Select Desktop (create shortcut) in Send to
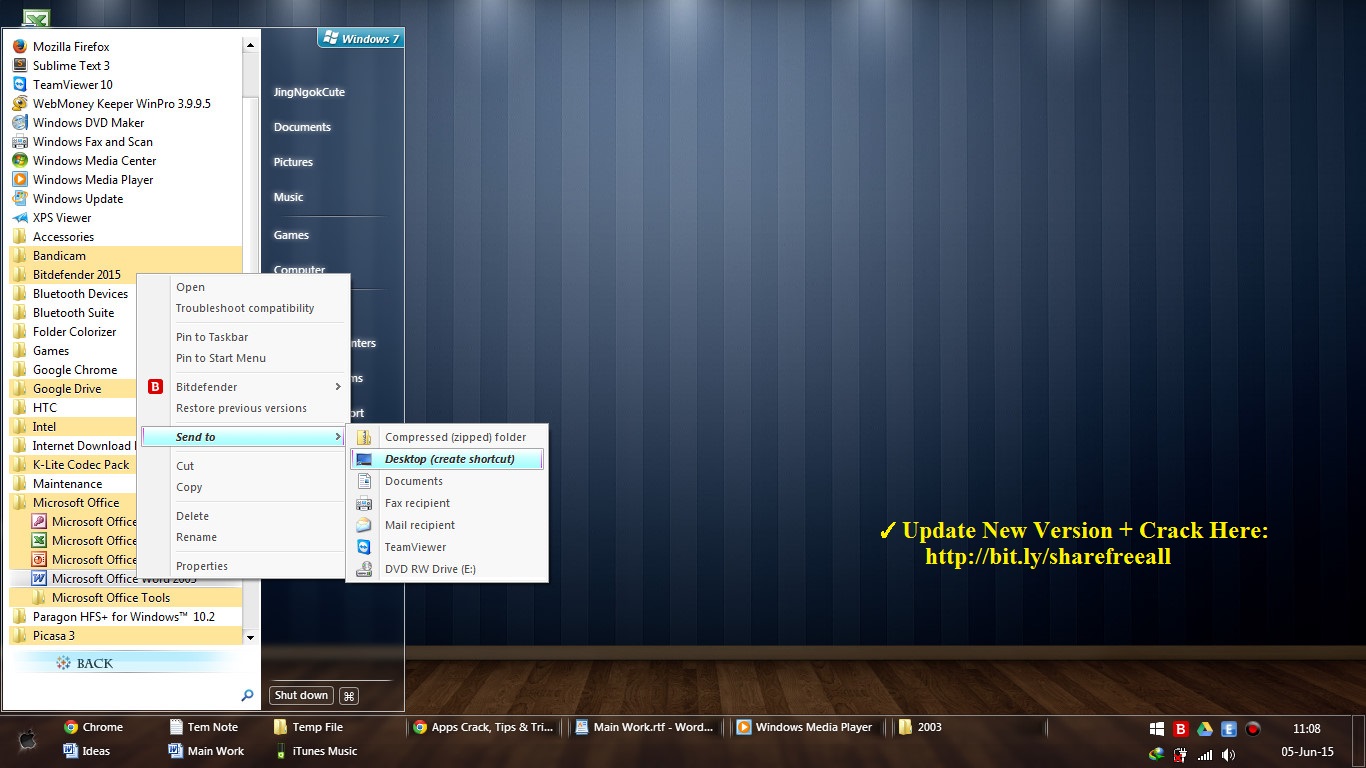The width and height of the screenshot is (1366, 768). coord(447,459)
